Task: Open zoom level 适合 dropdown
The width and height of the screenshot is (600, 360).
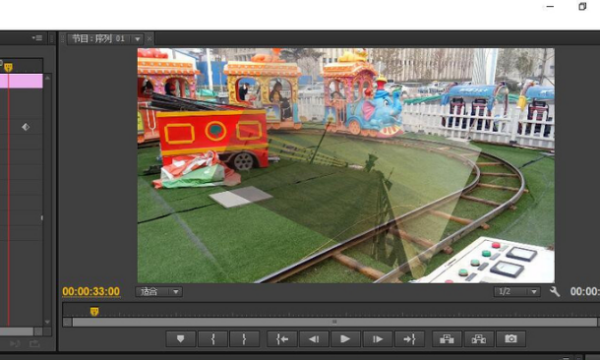Action: click(x=159, y=292)
